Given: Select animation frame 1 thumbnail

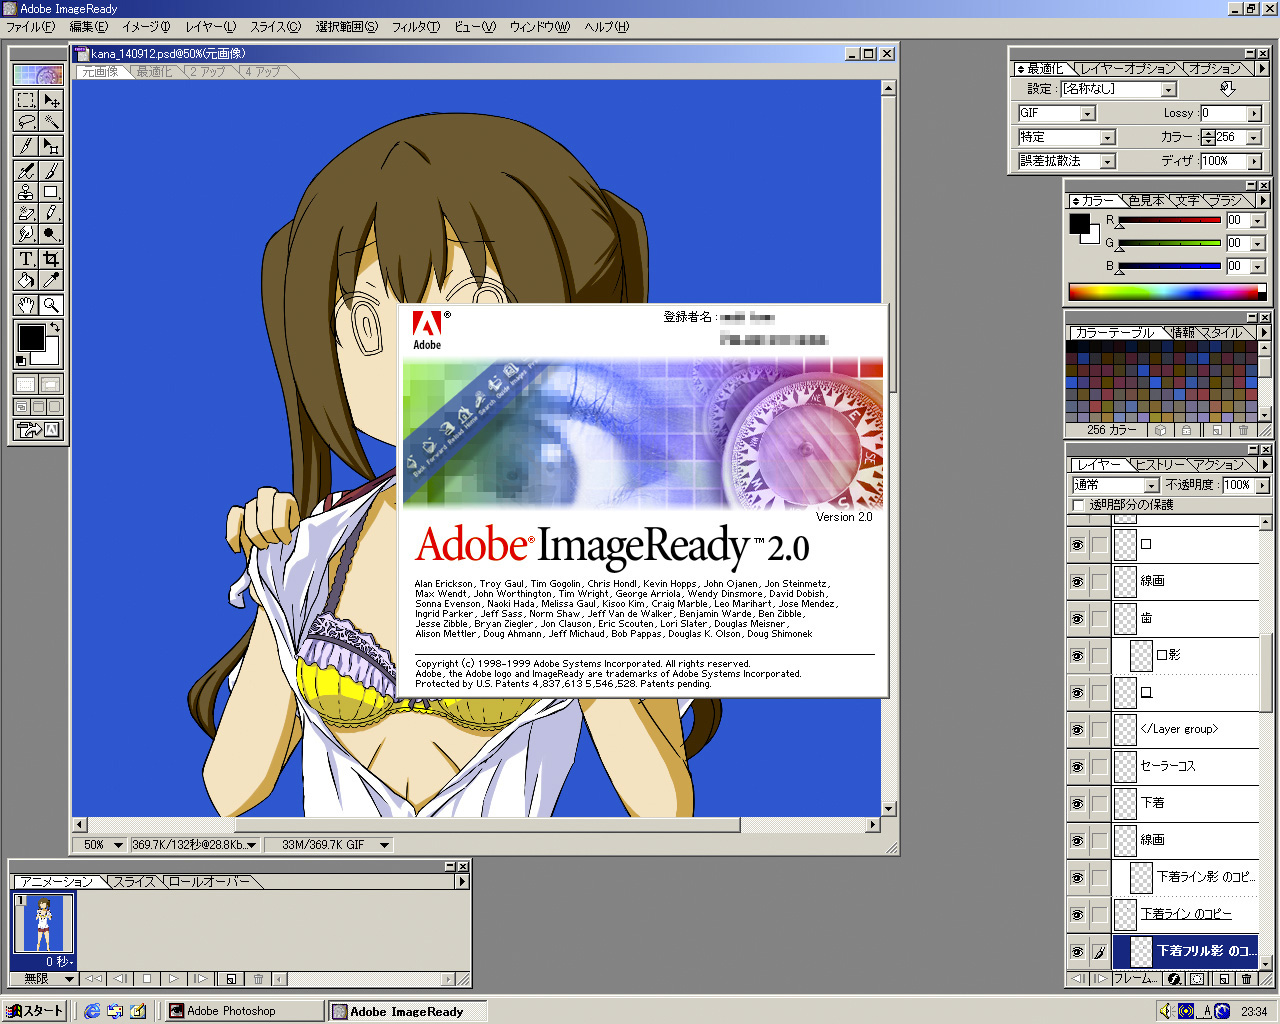Looking at the screenshot, I should pyautogui.click(x=42, y=923).
